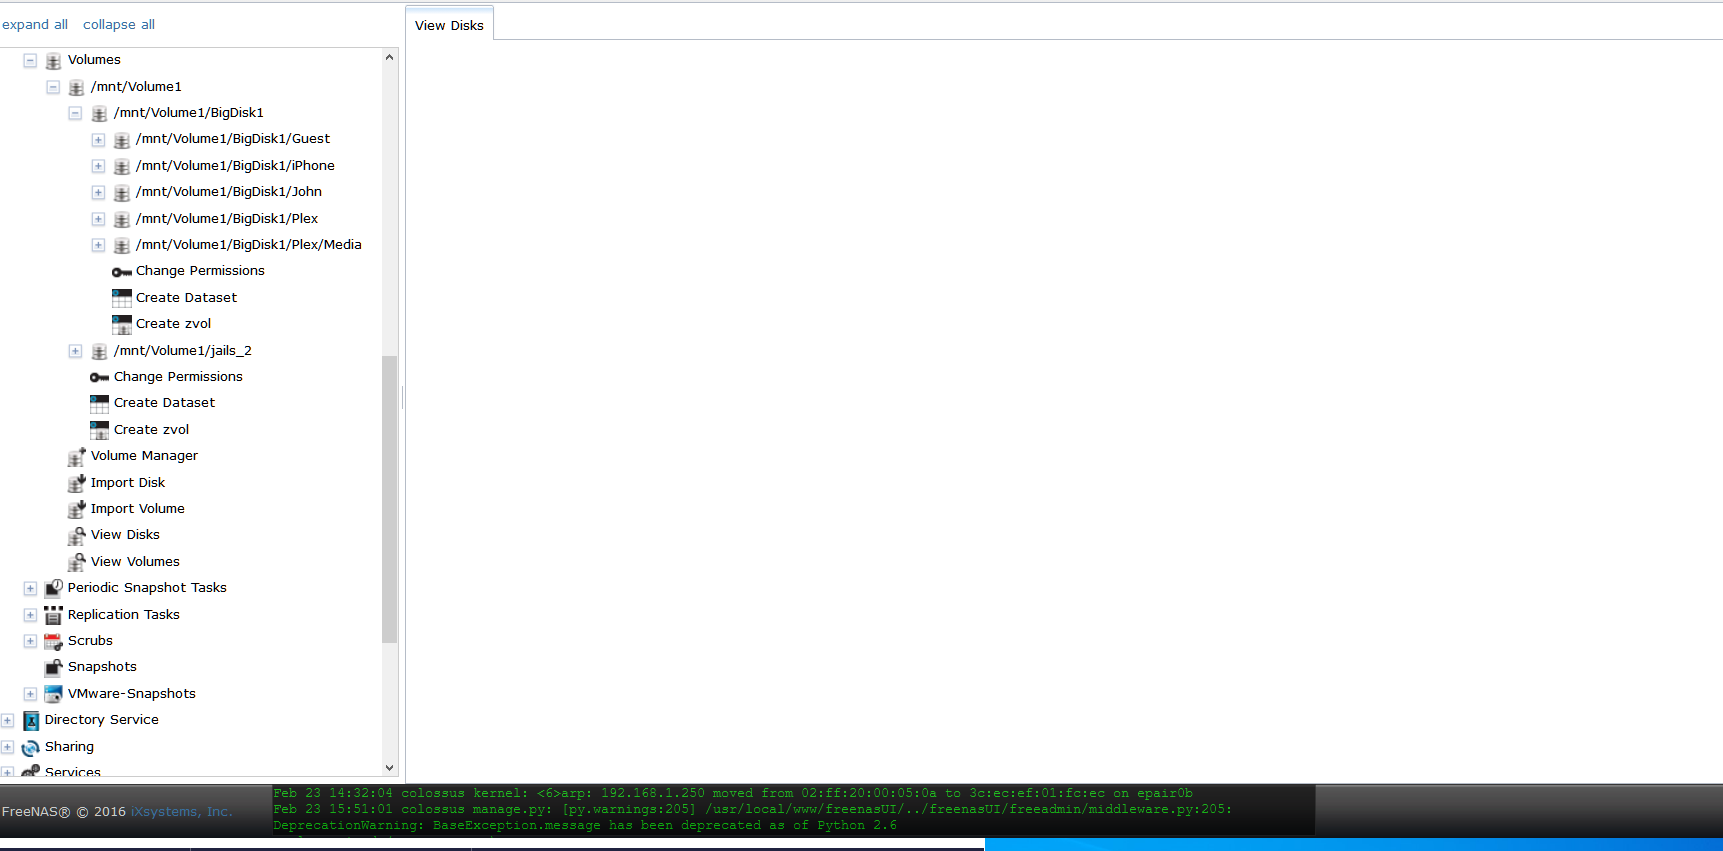Viewport: 1723px width, 851px height.
Task: Open View Disks in the tree
Action: pyautogui.click(x=125, y=535)
